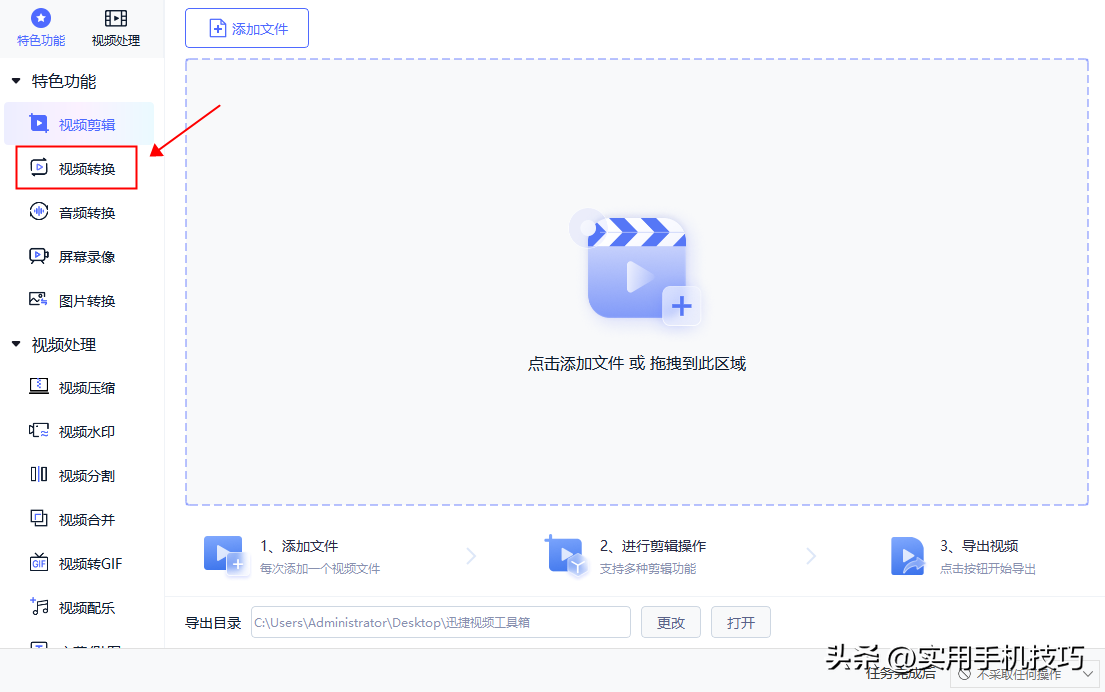Click the 视频水印 label

87,431
